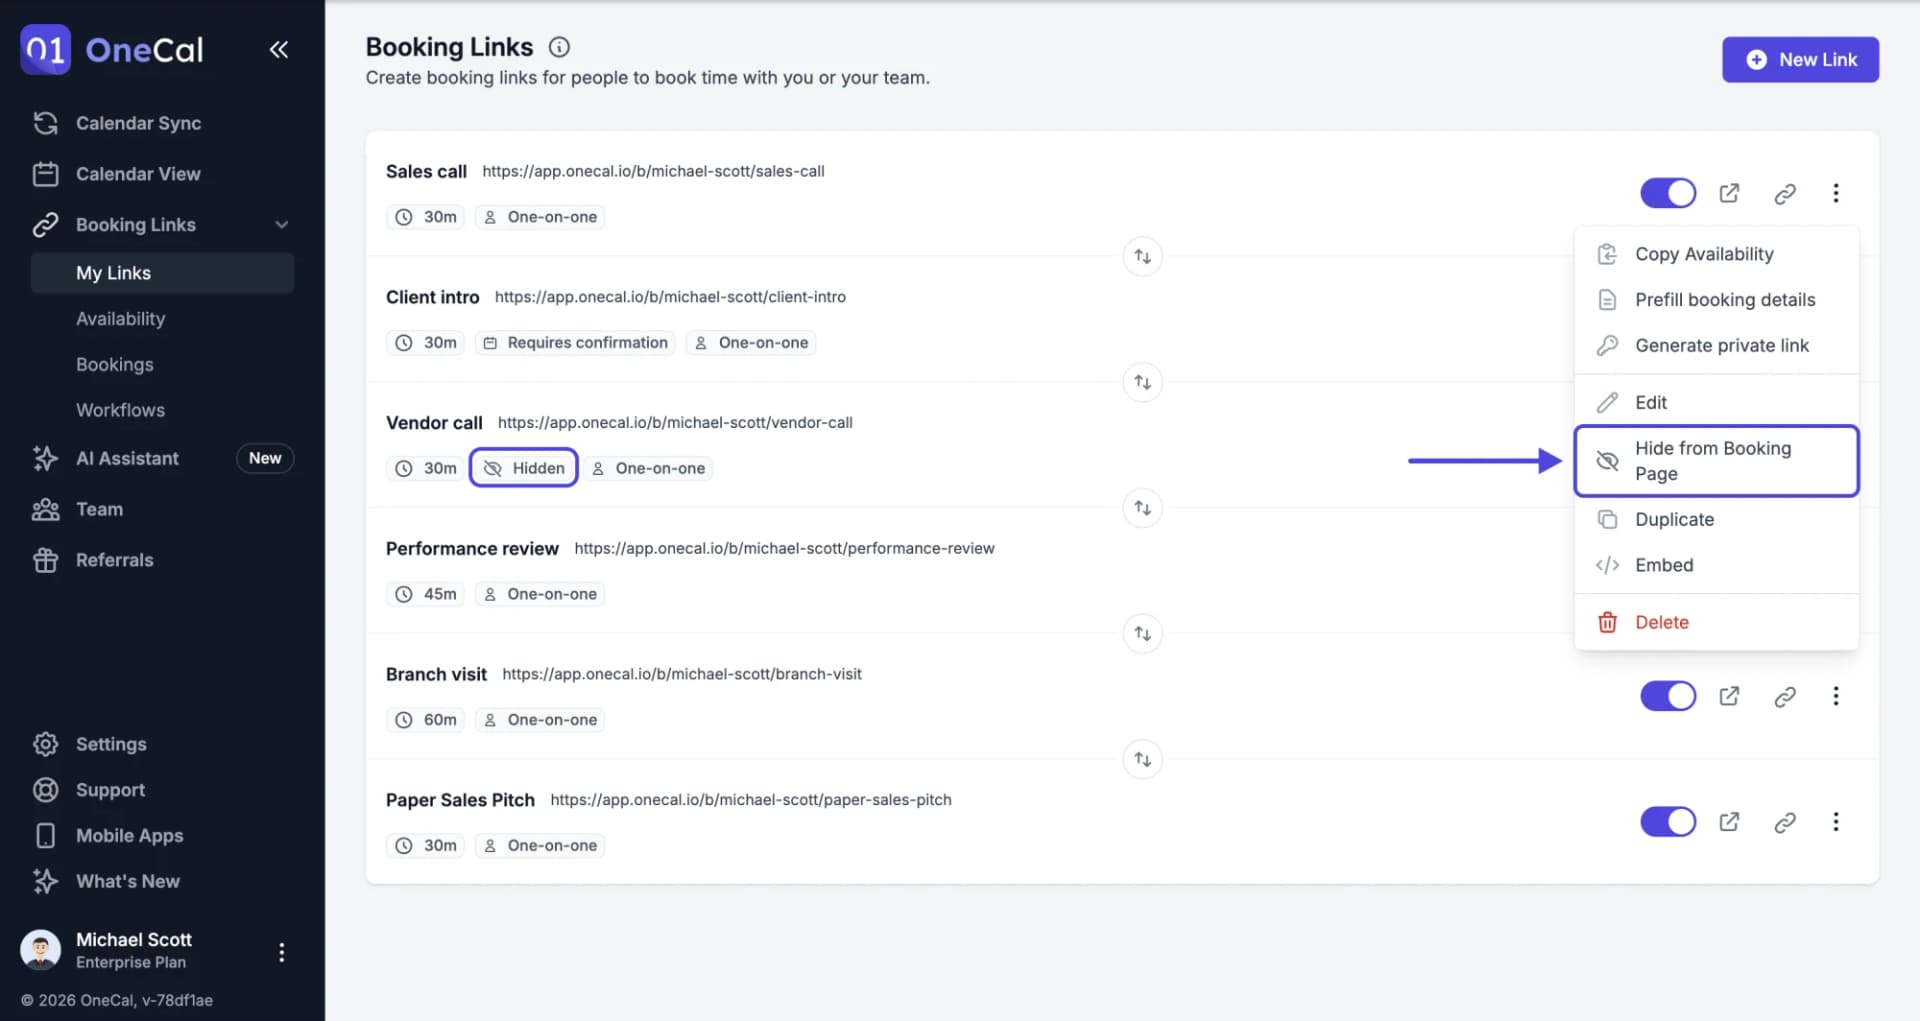
Task: Open Sales call link in new tab
Action: 1729,193
